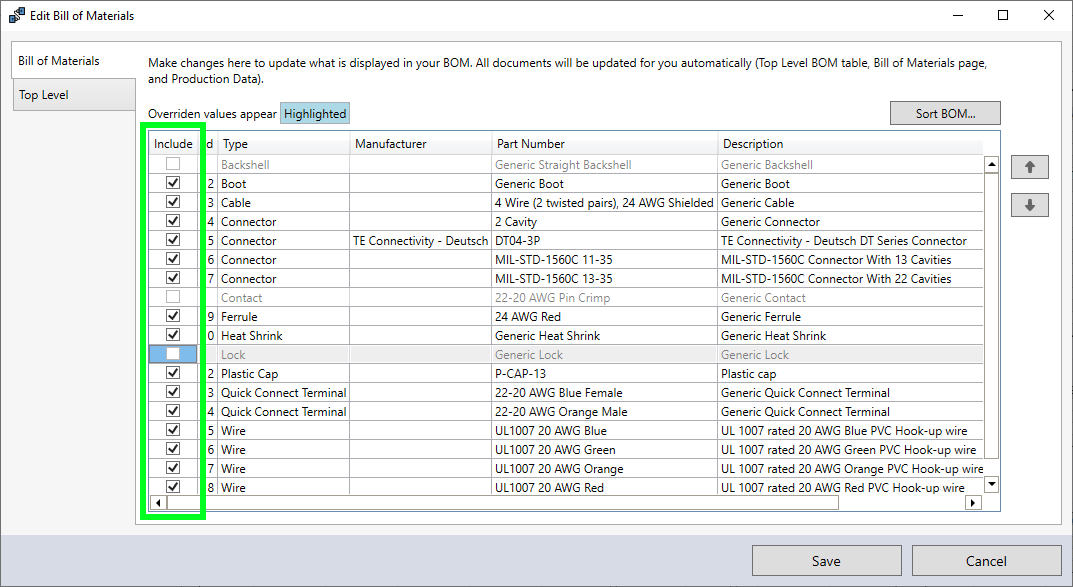This screenshot has width=1073, height=587.
Task: Select 22-20 AWG Blue Female part number
Action: (605, 393)
